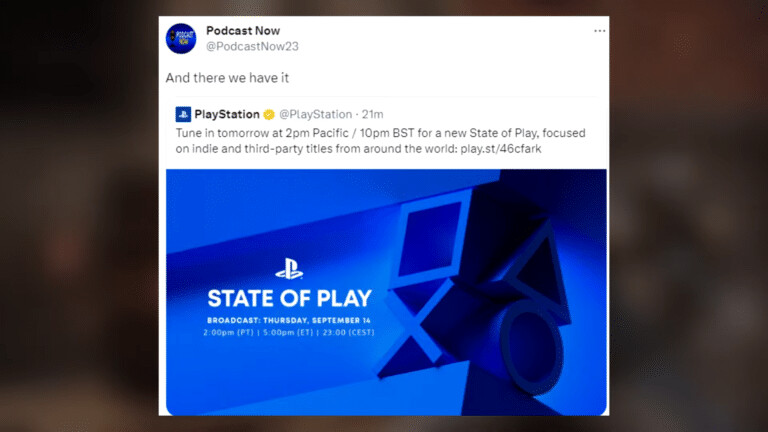Click the STATE OF PLAY headline in the image

[289, 298]
